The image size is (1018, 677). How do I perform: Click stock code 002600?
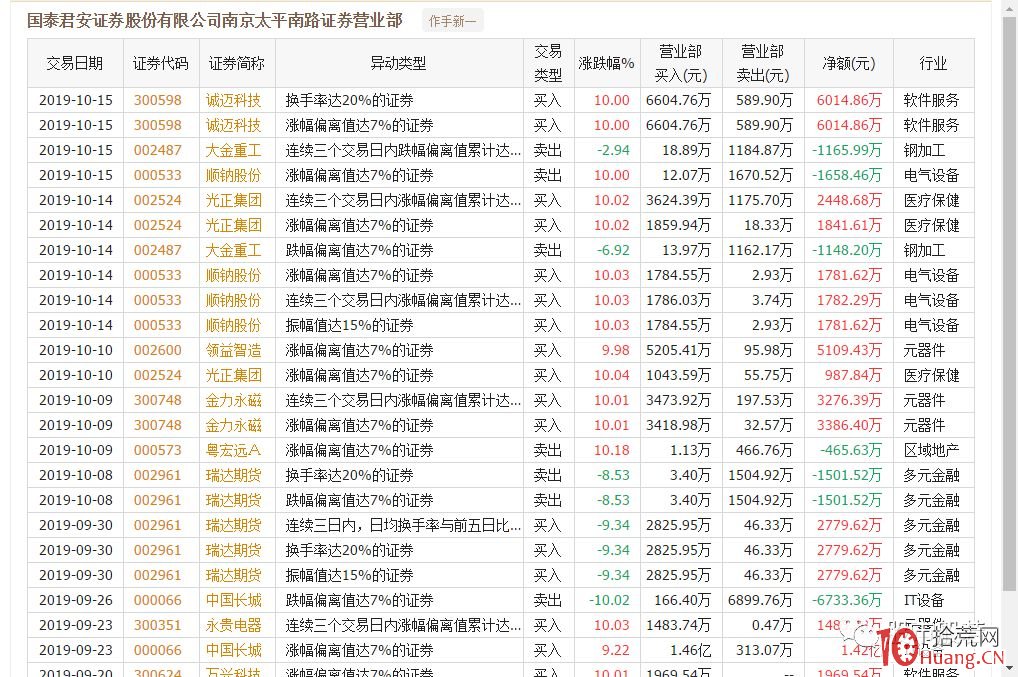[157, 350]
